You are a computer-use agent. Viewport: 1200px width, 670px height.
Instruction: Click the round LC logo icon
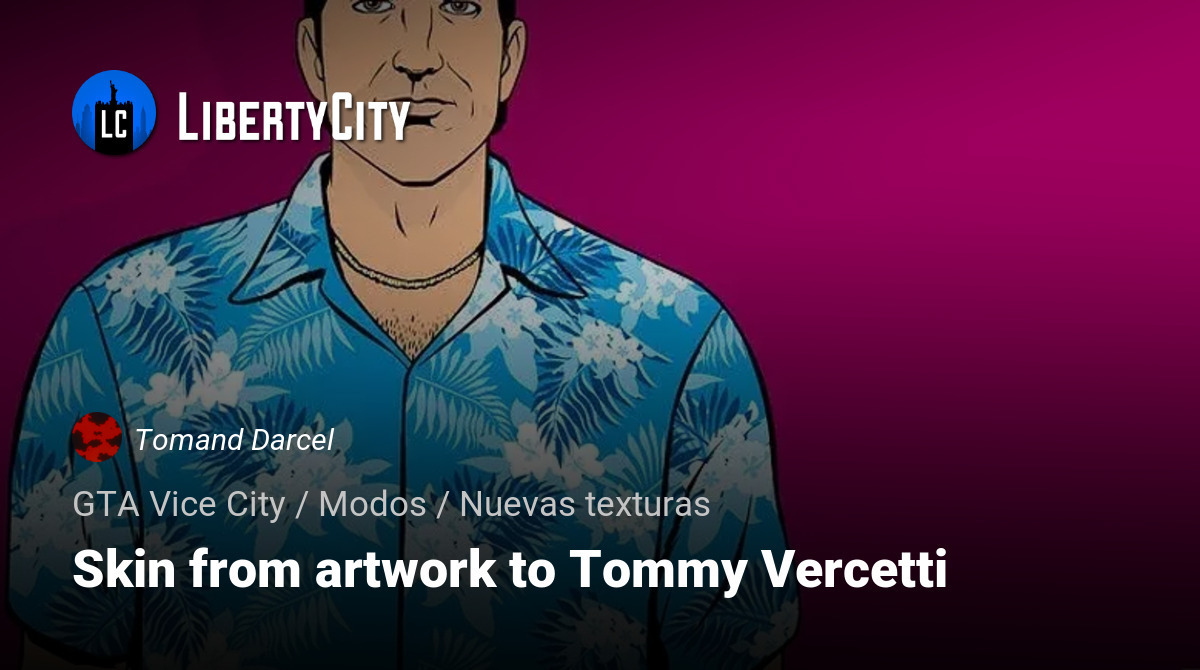[x=114, y=112]
